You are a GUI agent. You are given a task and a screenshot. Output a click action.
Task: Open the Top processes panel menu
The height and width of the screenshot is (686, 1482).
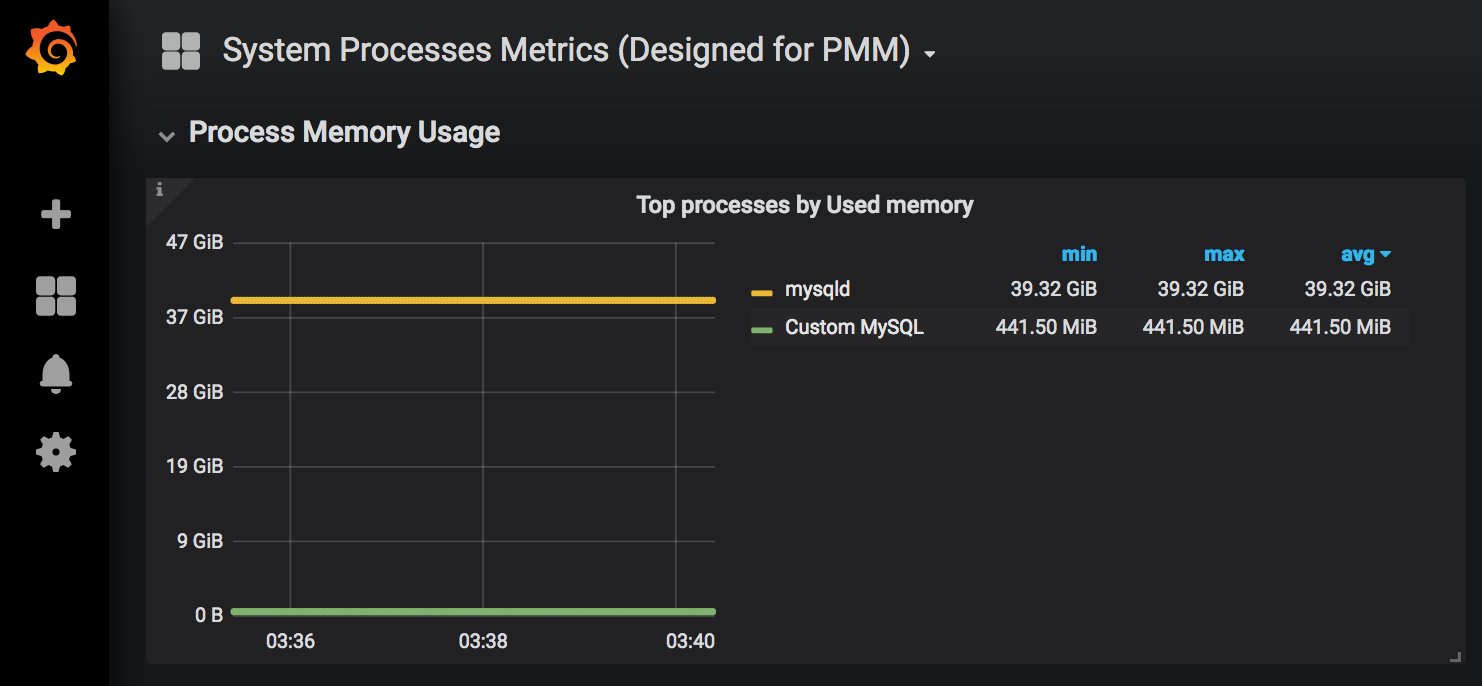click(804, 204)
